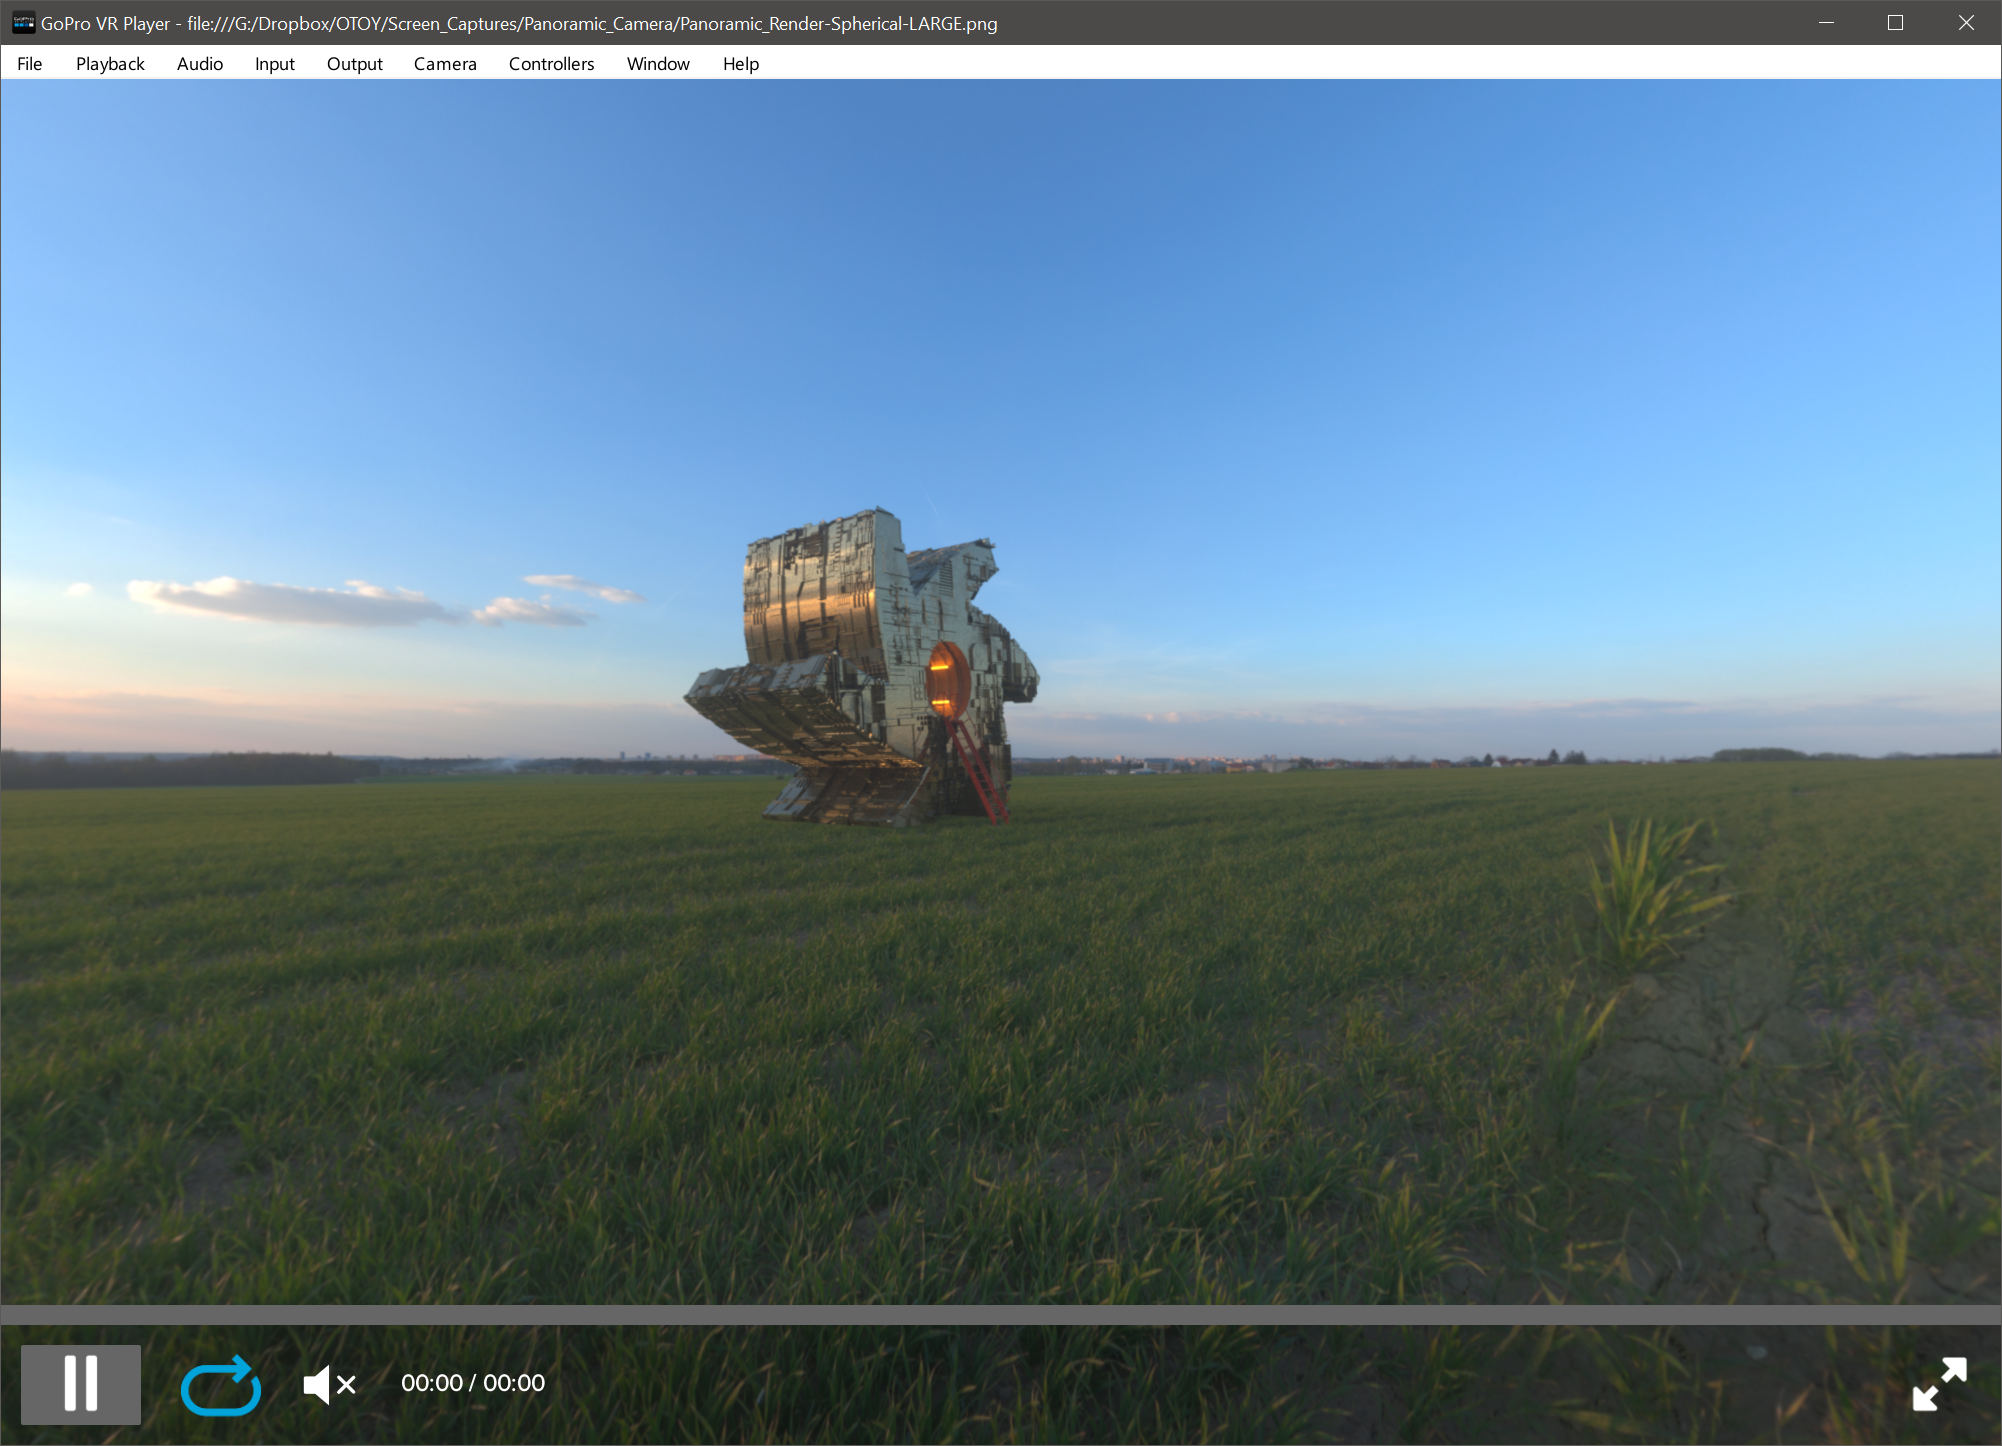This screenshot has width=2002, height=1446.
Task: Open the Help menu
Action: (741, 64)
